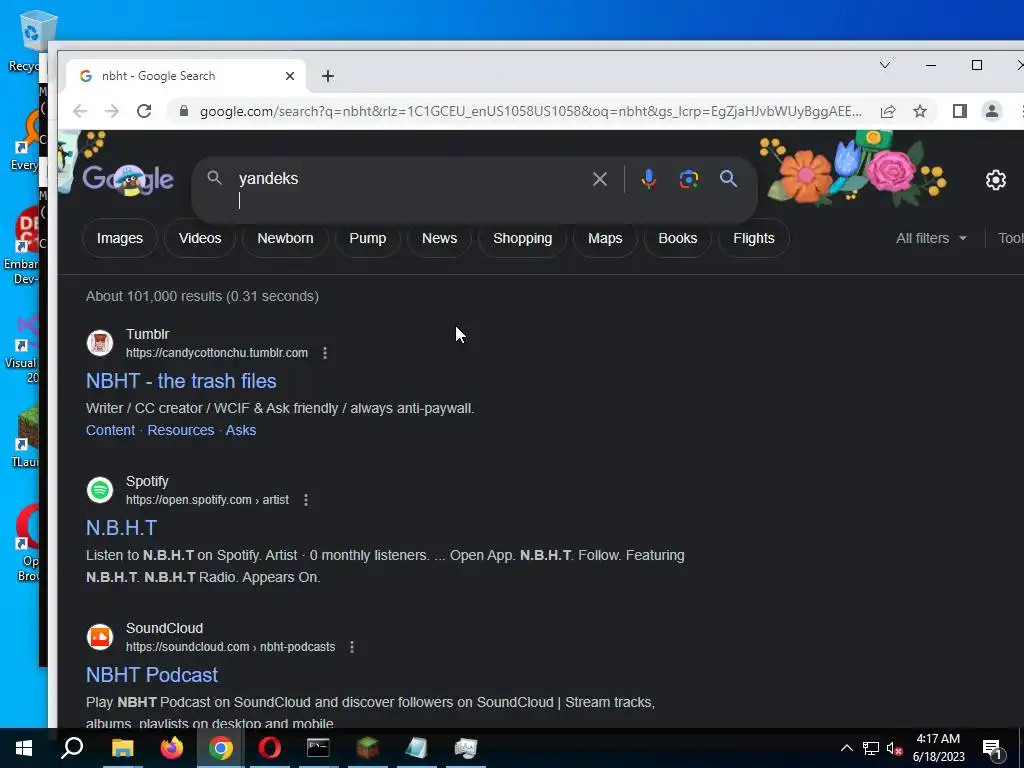Viewport: 1024px width, 768px height.
Task: Click the Tumblr result favicon
Action: 100,343
